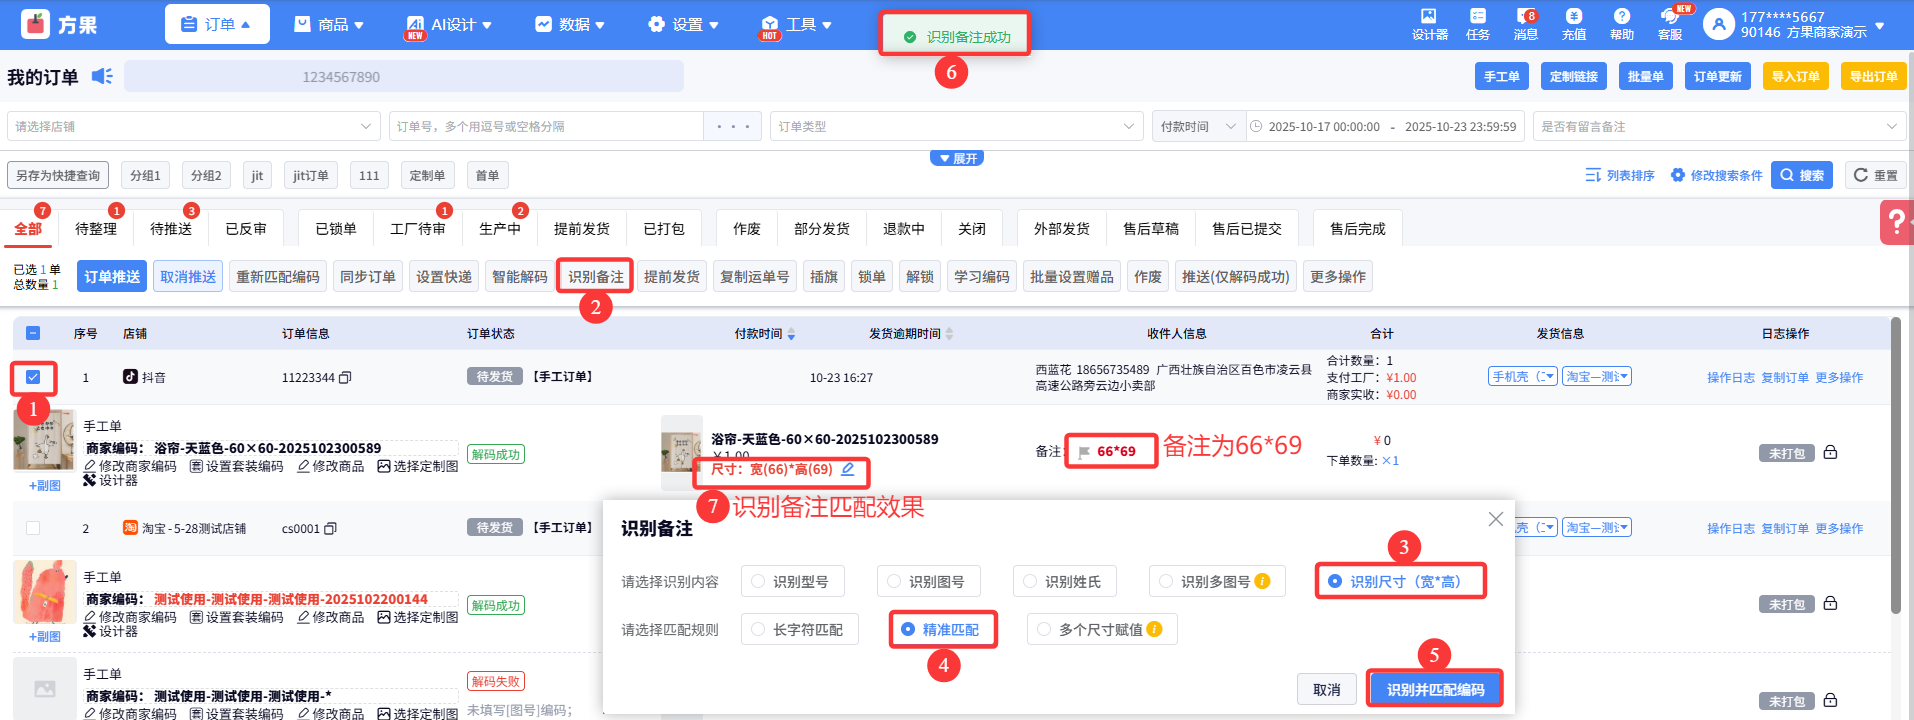This screenshot has width=1914, height=720.
Task: Select the 多个尺寸赋值 radio option
Action: pos(1044,629)
